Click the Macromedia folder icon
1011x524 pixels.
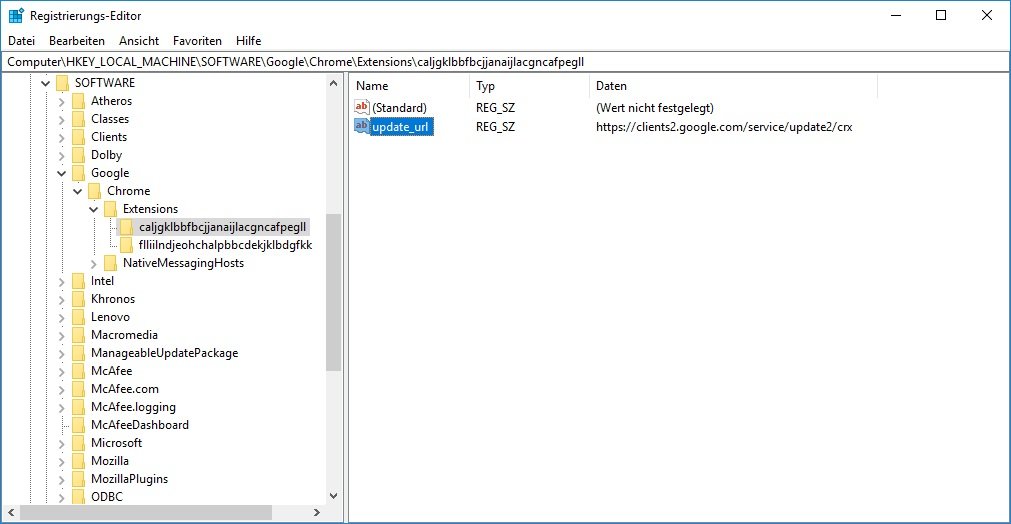pyautogui.click(x=79, y=335)
